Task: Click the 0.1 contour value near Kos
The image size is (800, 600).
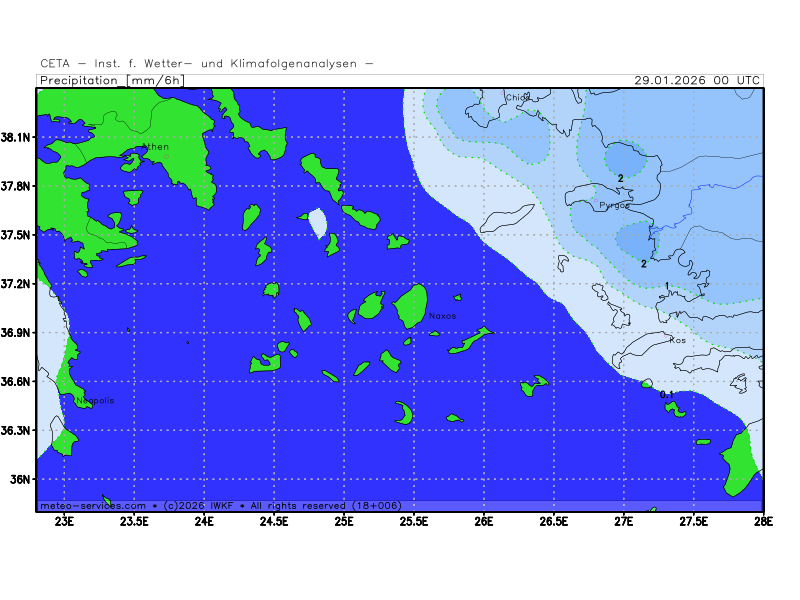Action: tap(666, 395)
